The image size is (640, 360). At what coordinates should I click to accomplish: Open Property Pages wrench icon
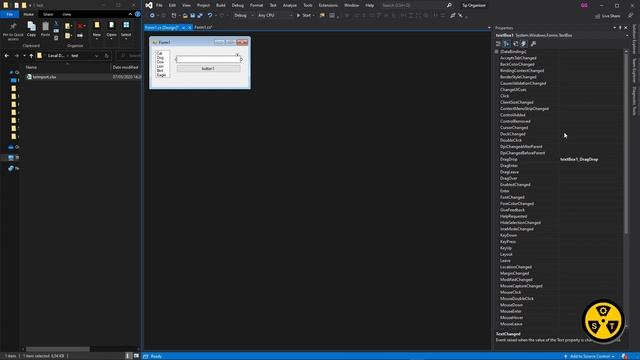point(533,44)
